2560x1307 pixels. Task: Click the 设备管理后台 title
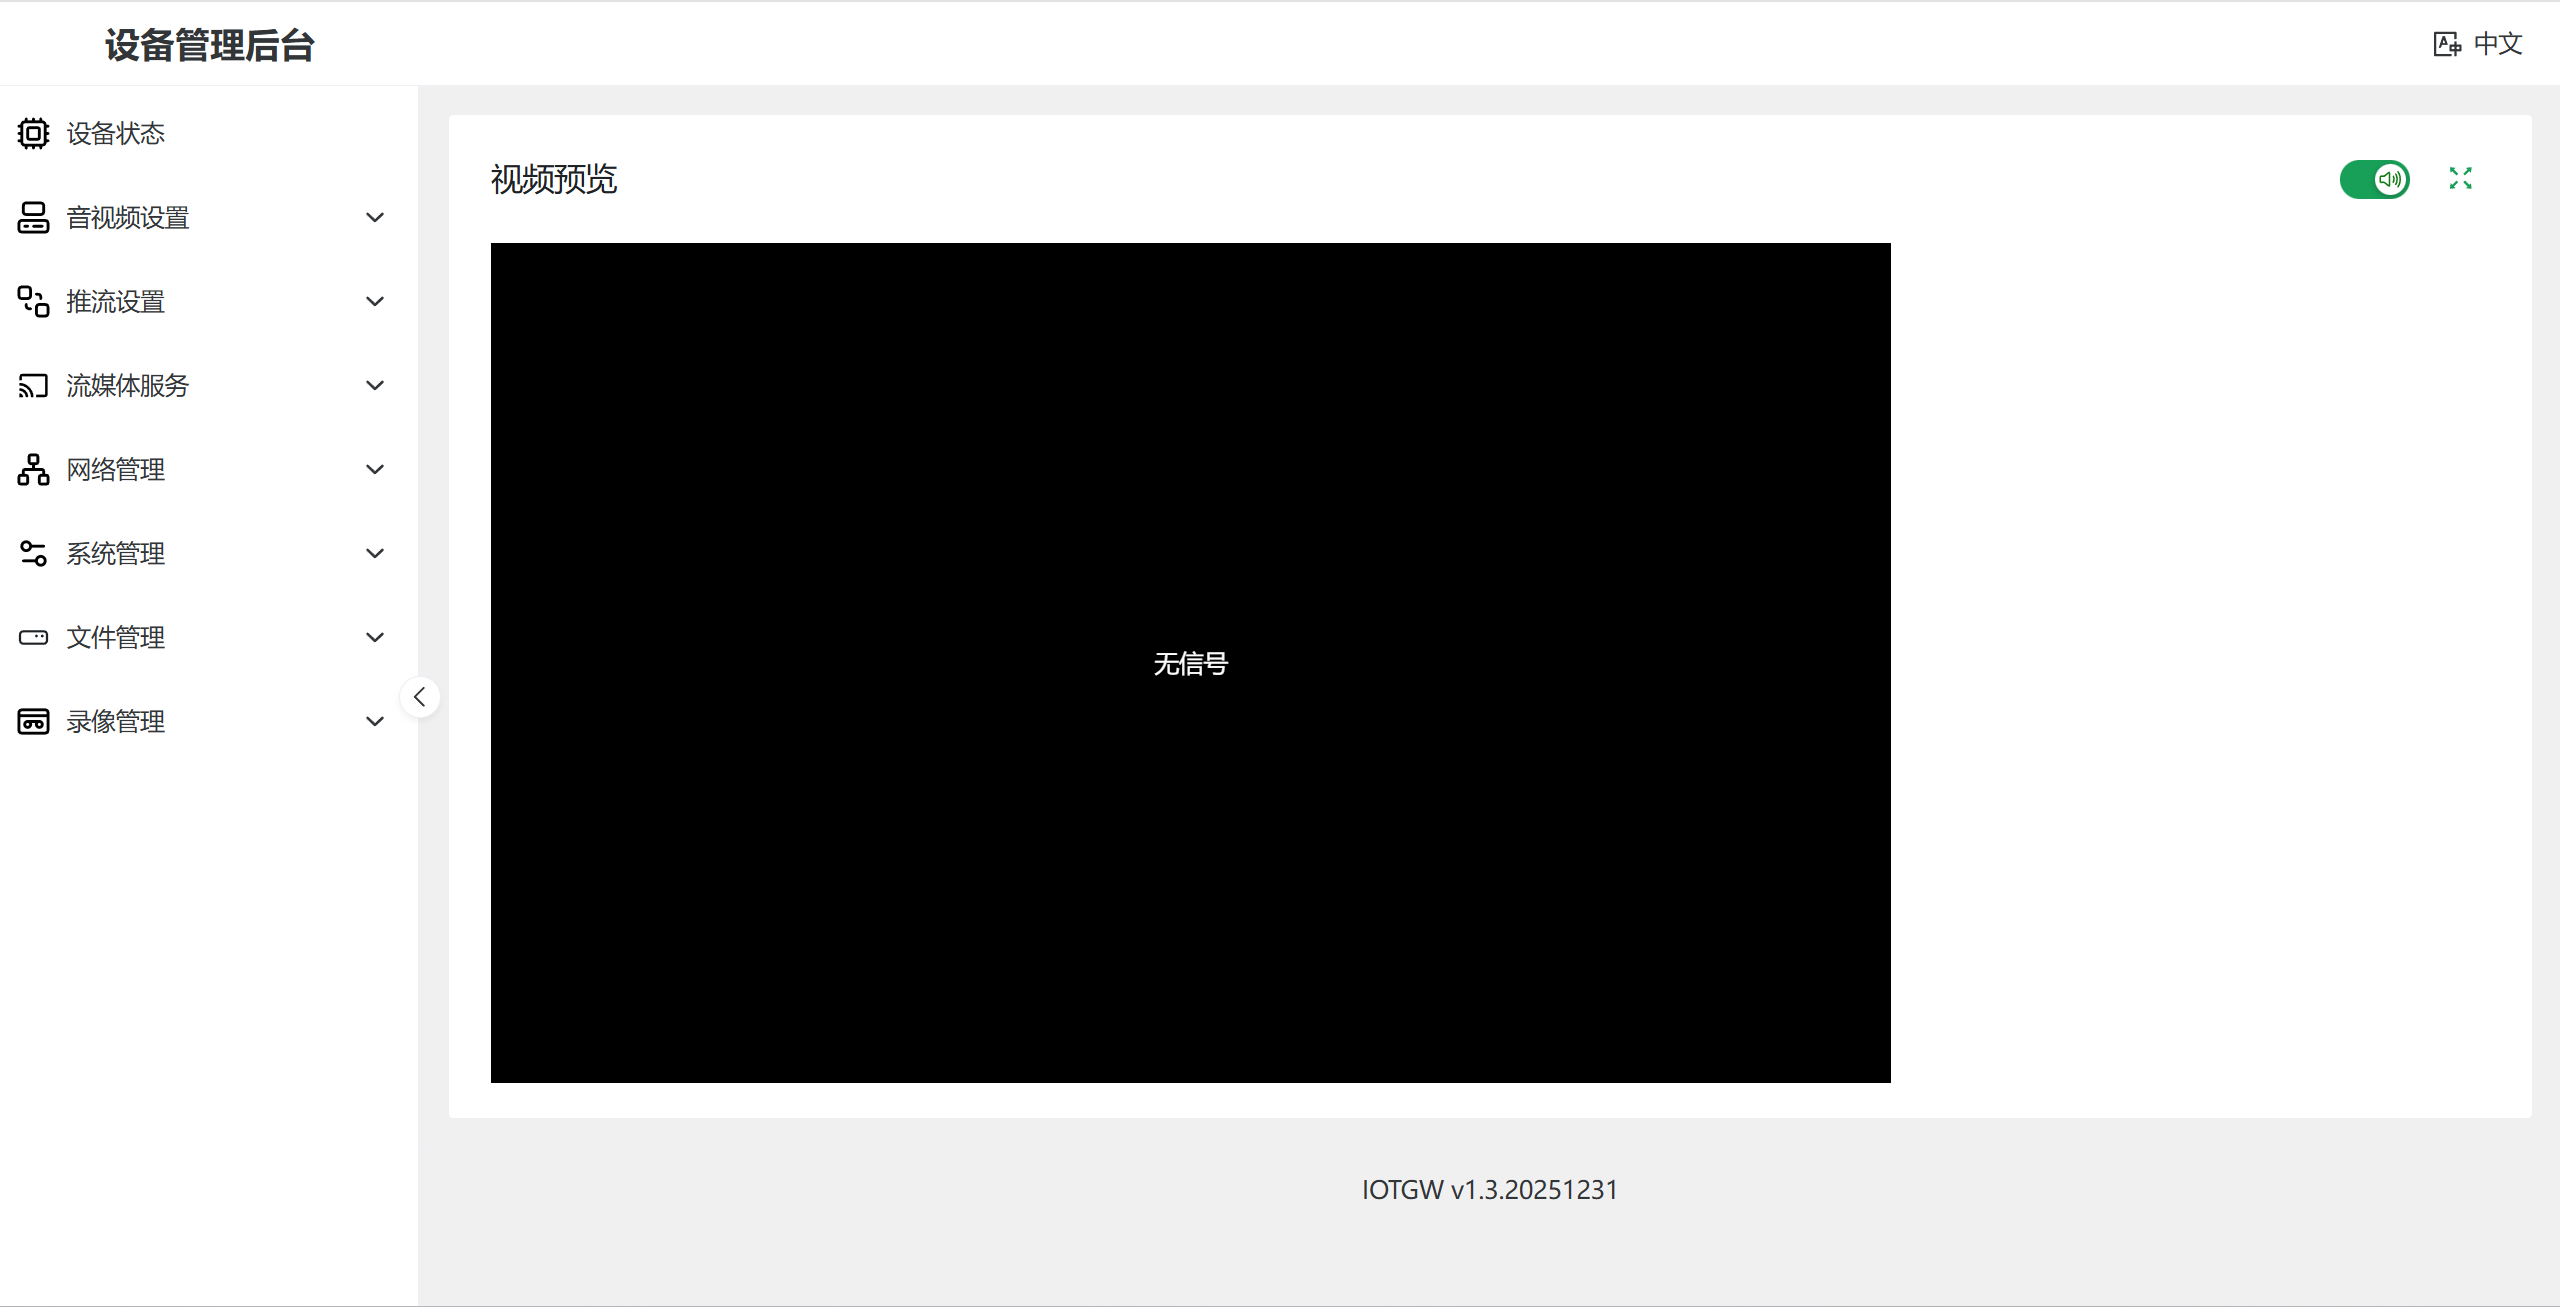pos(209,45)
